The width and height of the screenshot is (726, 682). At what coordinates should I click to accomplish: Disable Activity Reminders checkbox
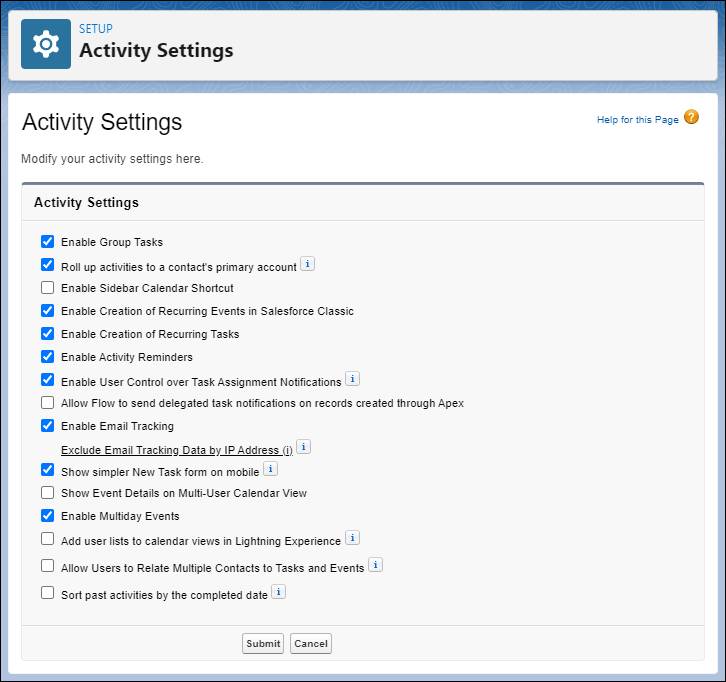tap(47, 357)
